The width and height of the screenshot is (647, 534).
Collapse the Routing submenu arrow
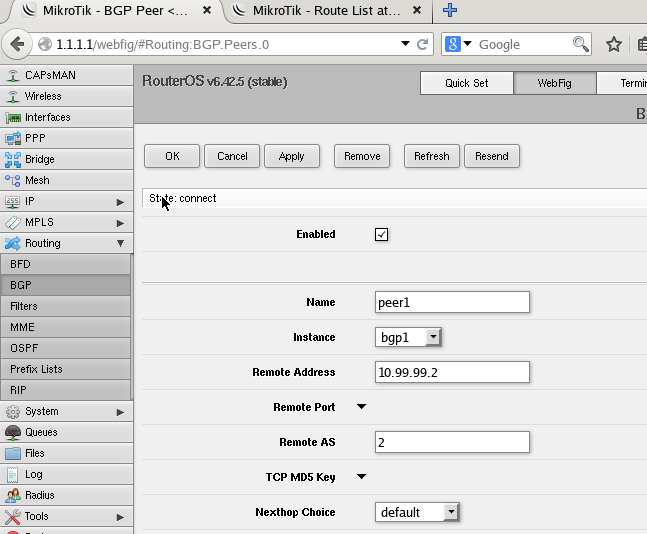coord(120,243)
